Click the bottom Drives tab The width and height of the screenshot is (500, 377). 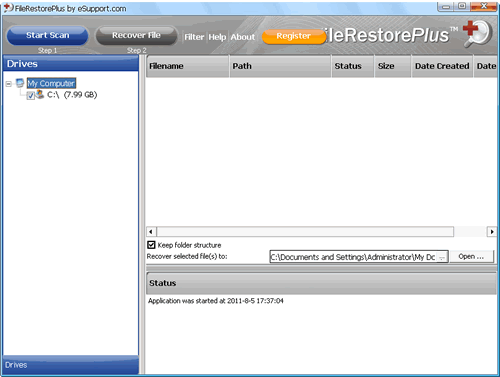pos(71,365)
